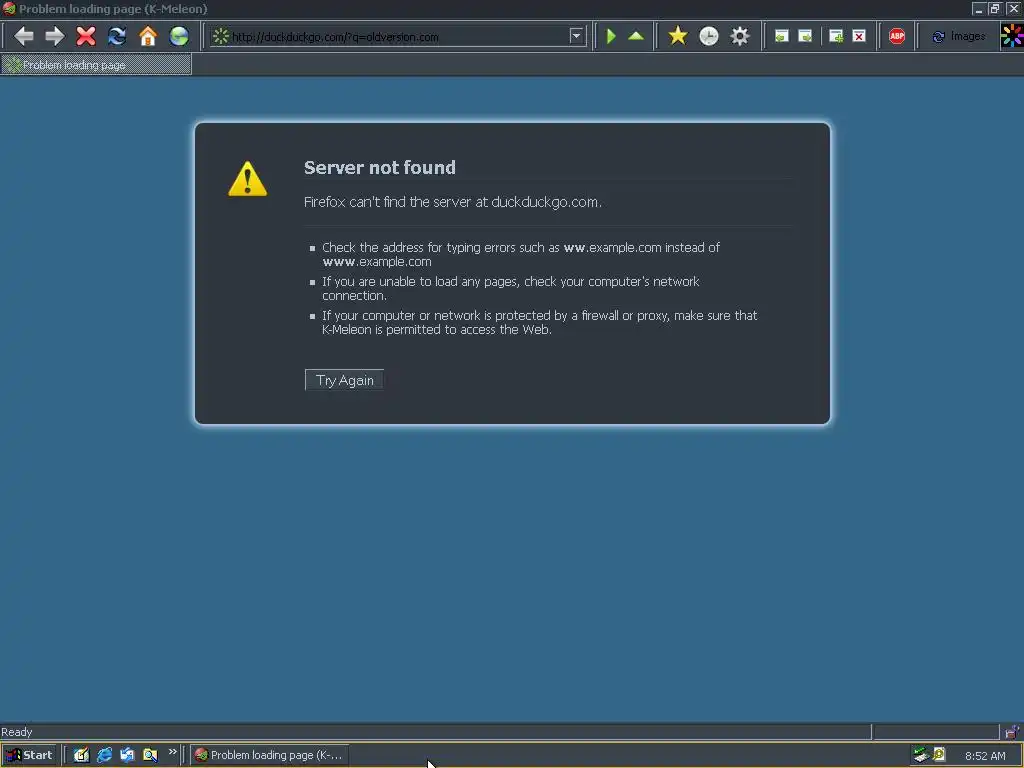Launch the first Quick Launch notepad icon
1024x768 pixels.
[81, 755]
